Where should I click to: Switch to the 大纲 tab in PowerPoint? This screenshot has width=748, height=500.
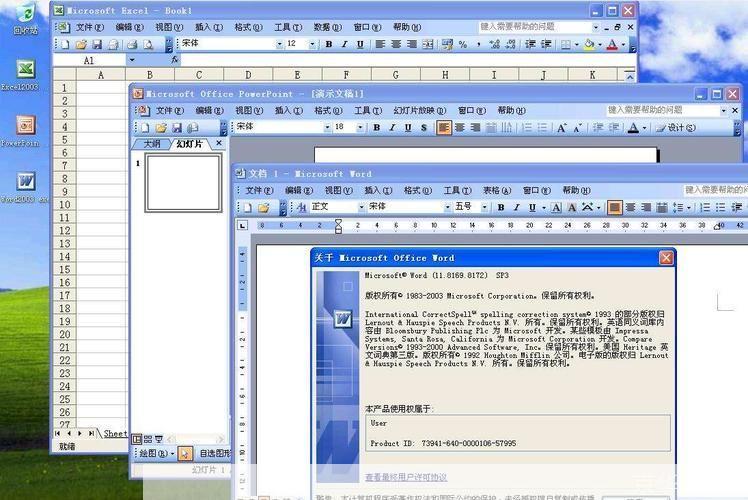151,144
